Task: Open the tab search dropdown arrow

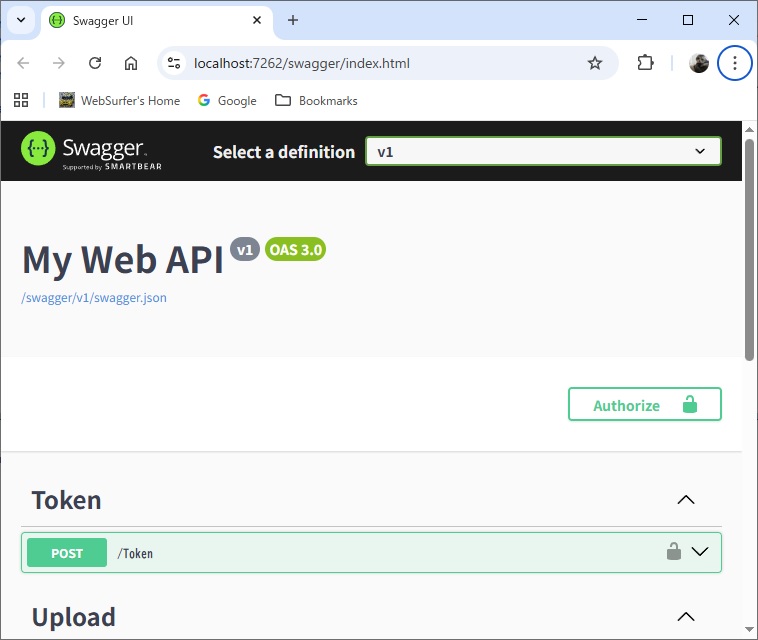Action: pos(21,20)
